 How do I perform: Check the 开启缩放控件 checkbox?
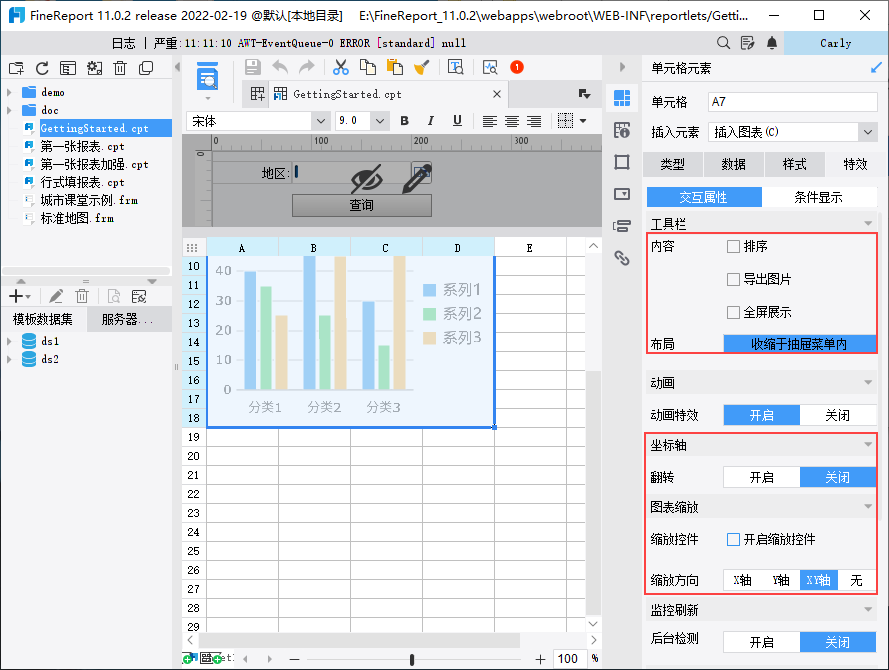[x=733, y=540]
